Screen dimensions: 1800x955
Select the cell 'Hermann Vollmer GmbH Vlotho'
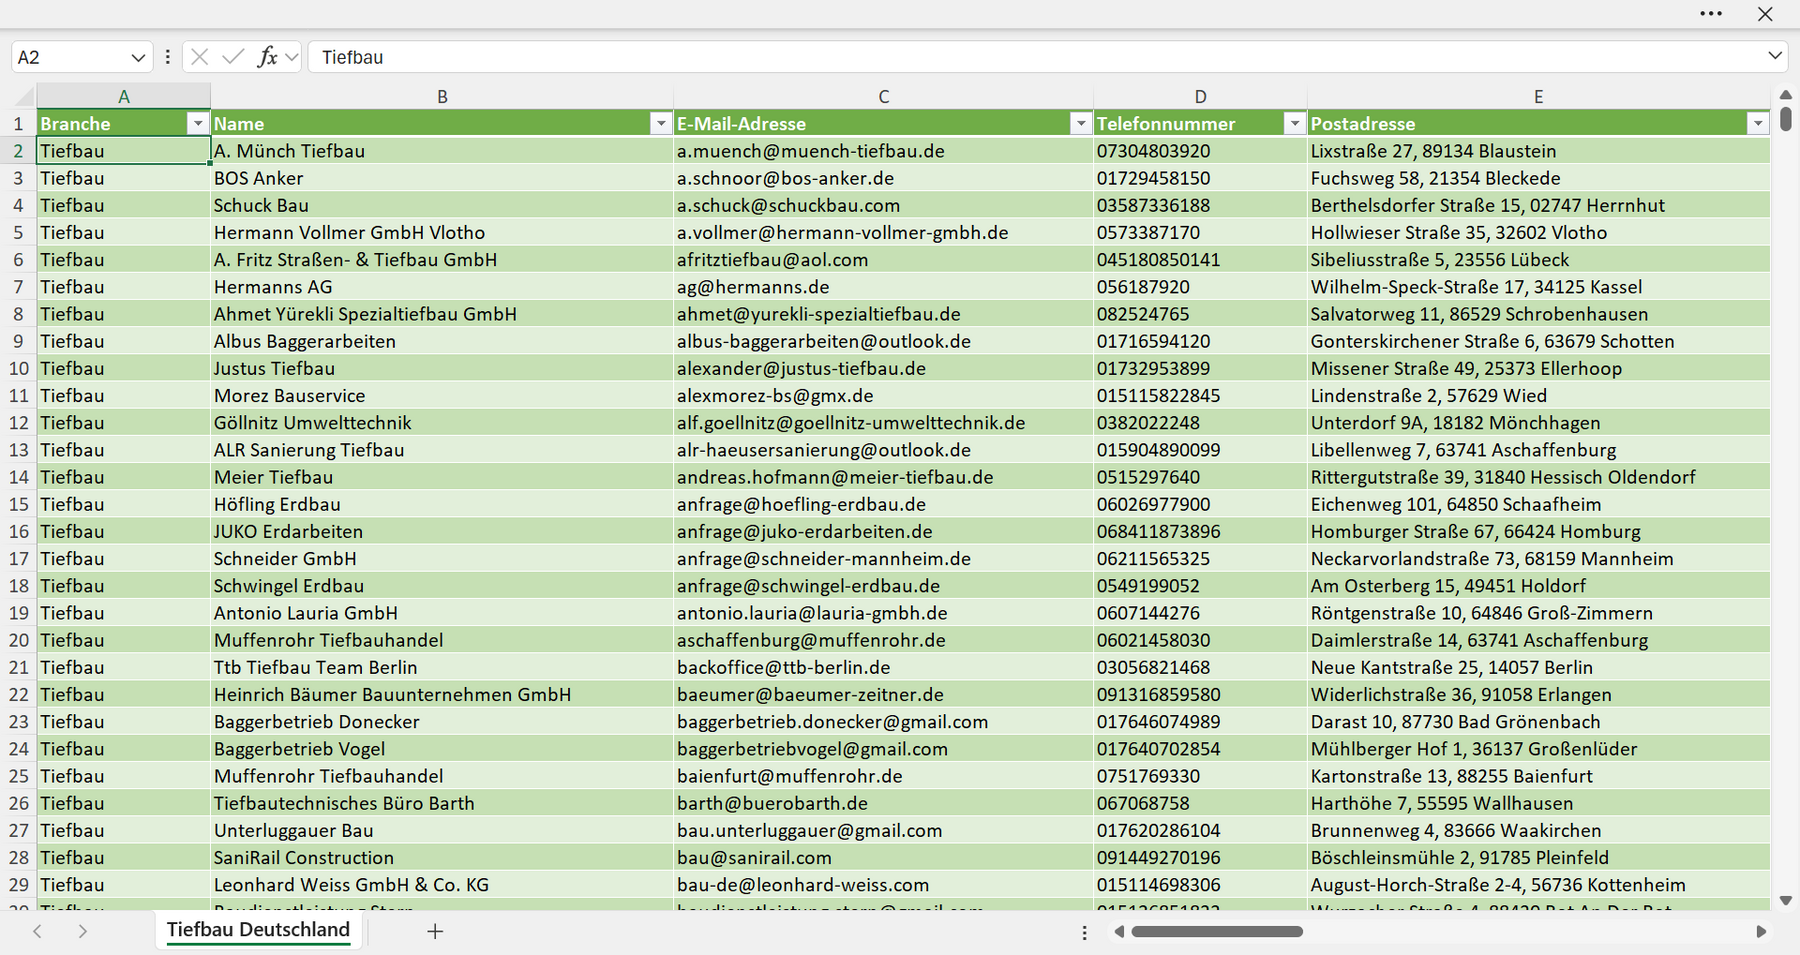[442, 233]
